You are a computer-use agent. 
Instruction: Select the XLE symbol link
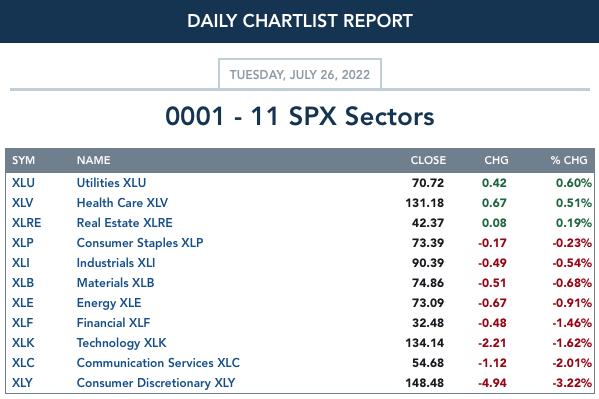pos(23,303)
